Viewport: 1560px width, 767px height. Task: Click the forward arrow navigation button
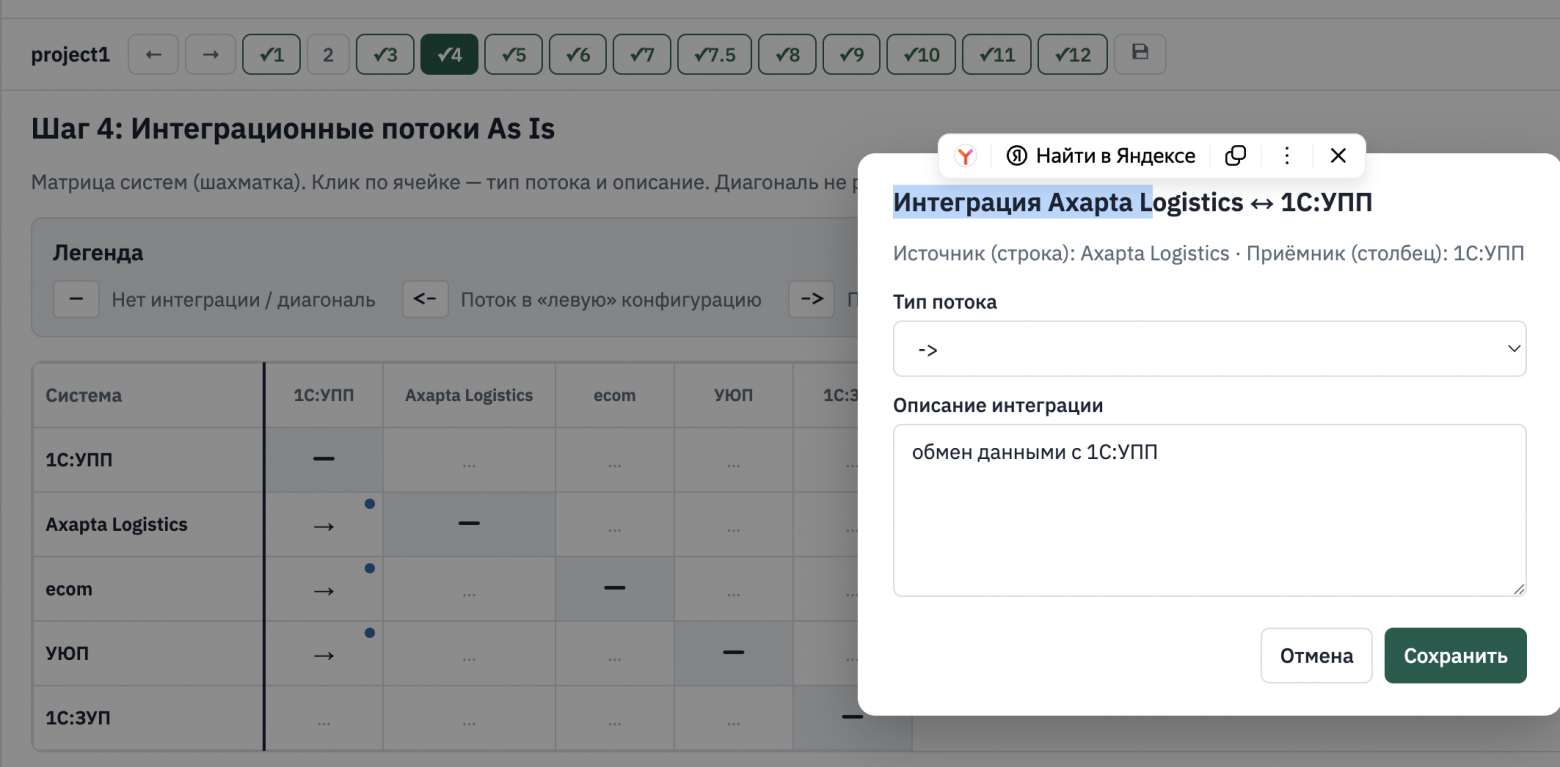[210, 55]
